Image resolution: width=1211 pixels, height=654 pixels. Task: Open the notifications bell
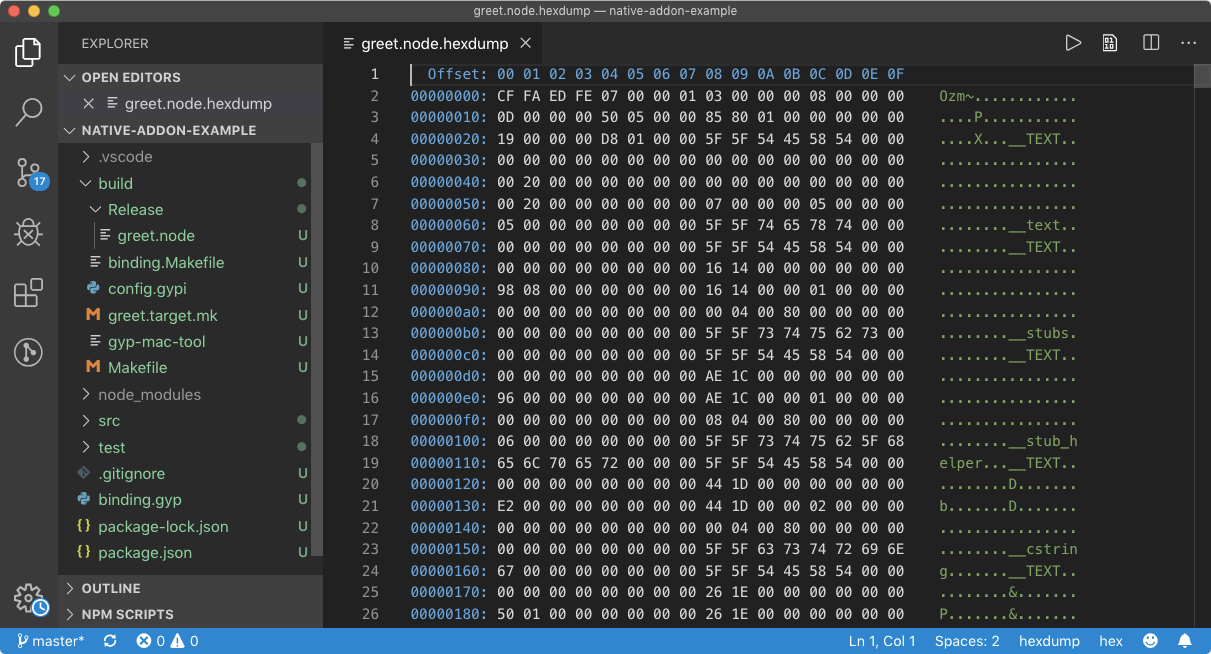tap(1186, 640)
